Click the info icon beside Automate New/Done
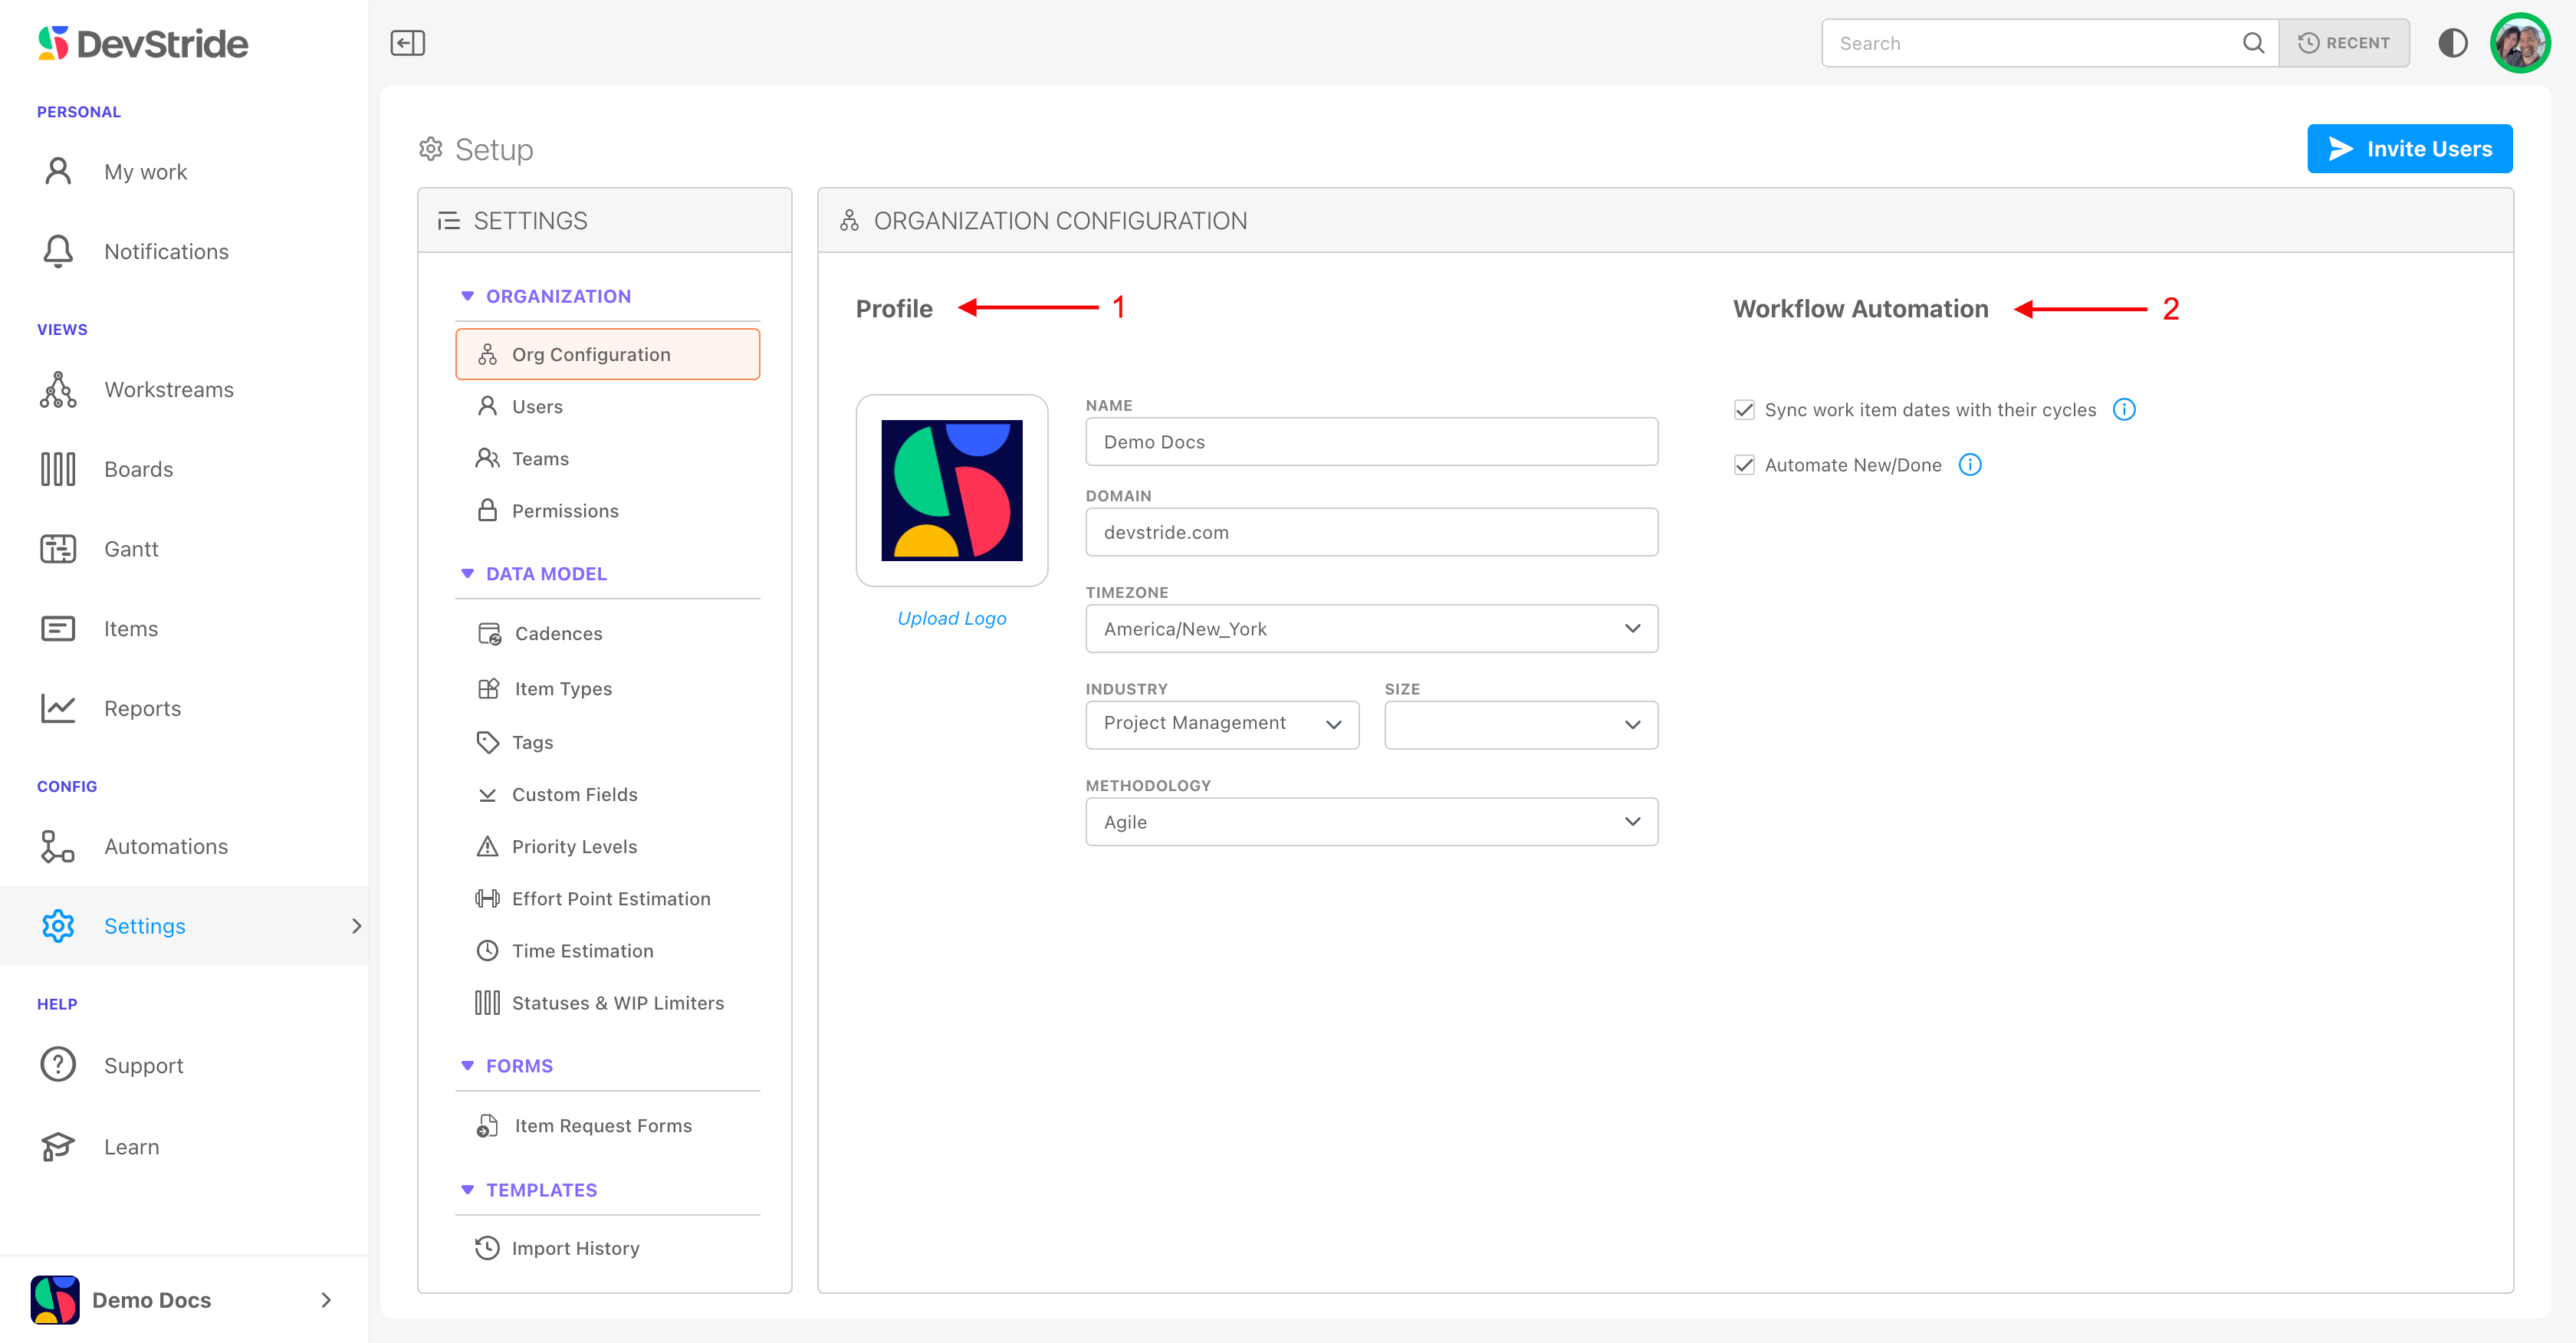2576x1343 pixels. point(1969,465)
